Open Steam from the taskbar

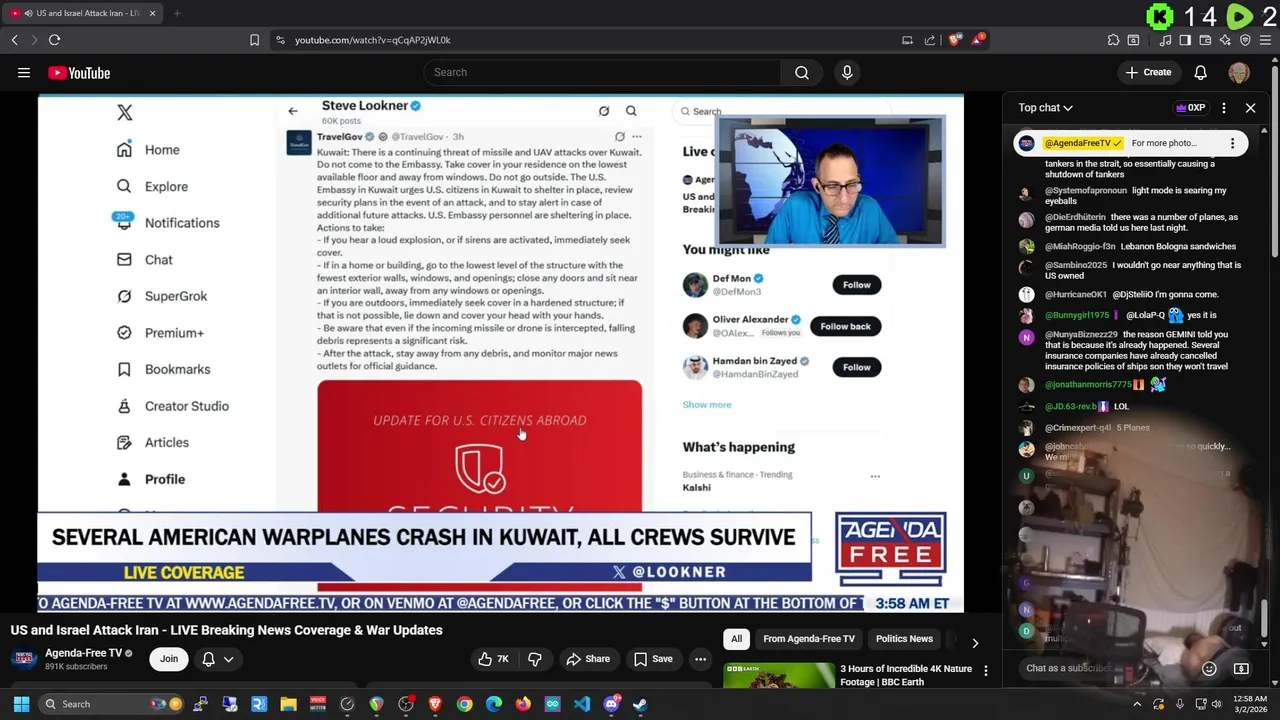(x=640, y=704)
